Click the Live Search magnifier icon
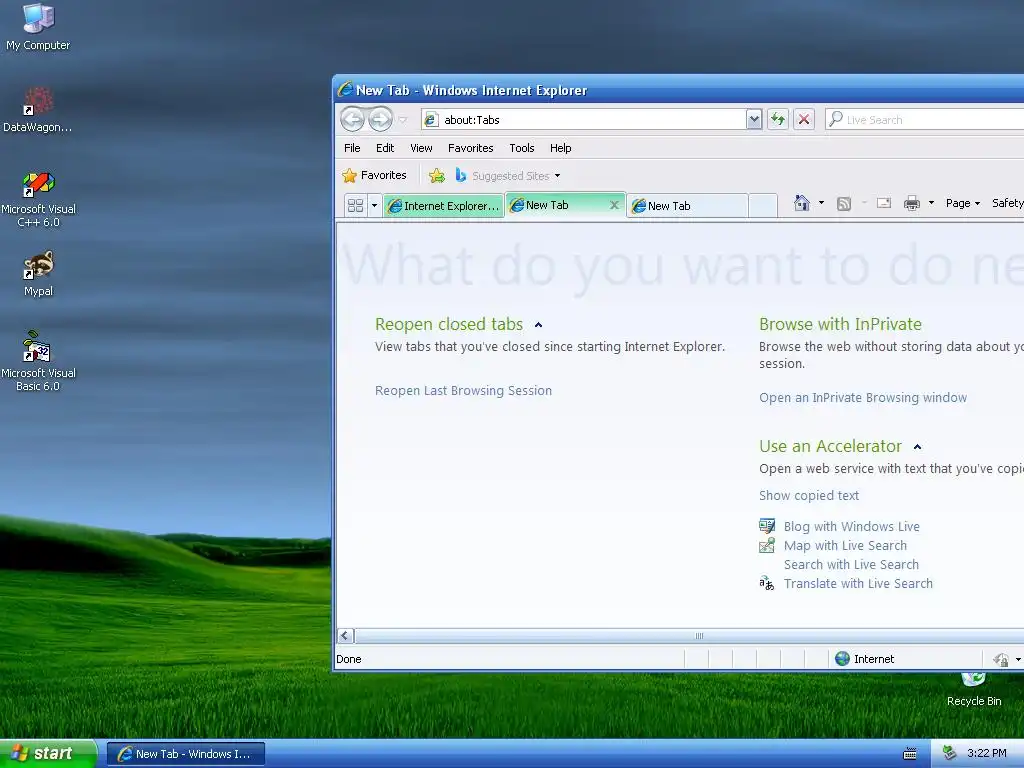Screen dimensions: 1024x768 pyautogui.click(x=835, y=119)
